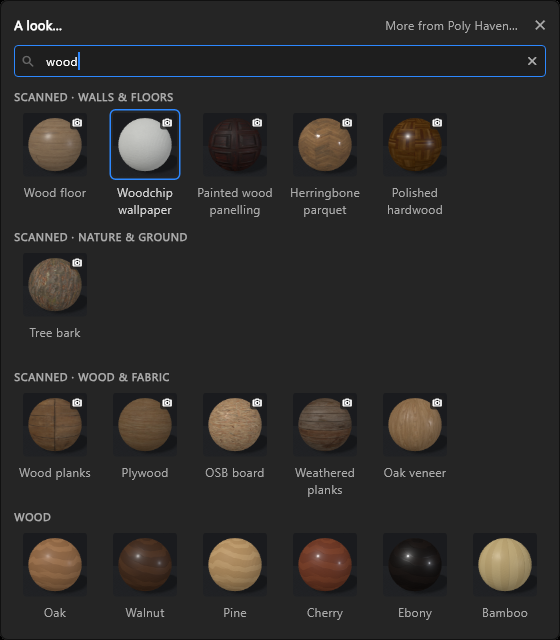The image size is (560, 640).
Task: Click the camera badge on Oak veneer
Action: (437, 402)
